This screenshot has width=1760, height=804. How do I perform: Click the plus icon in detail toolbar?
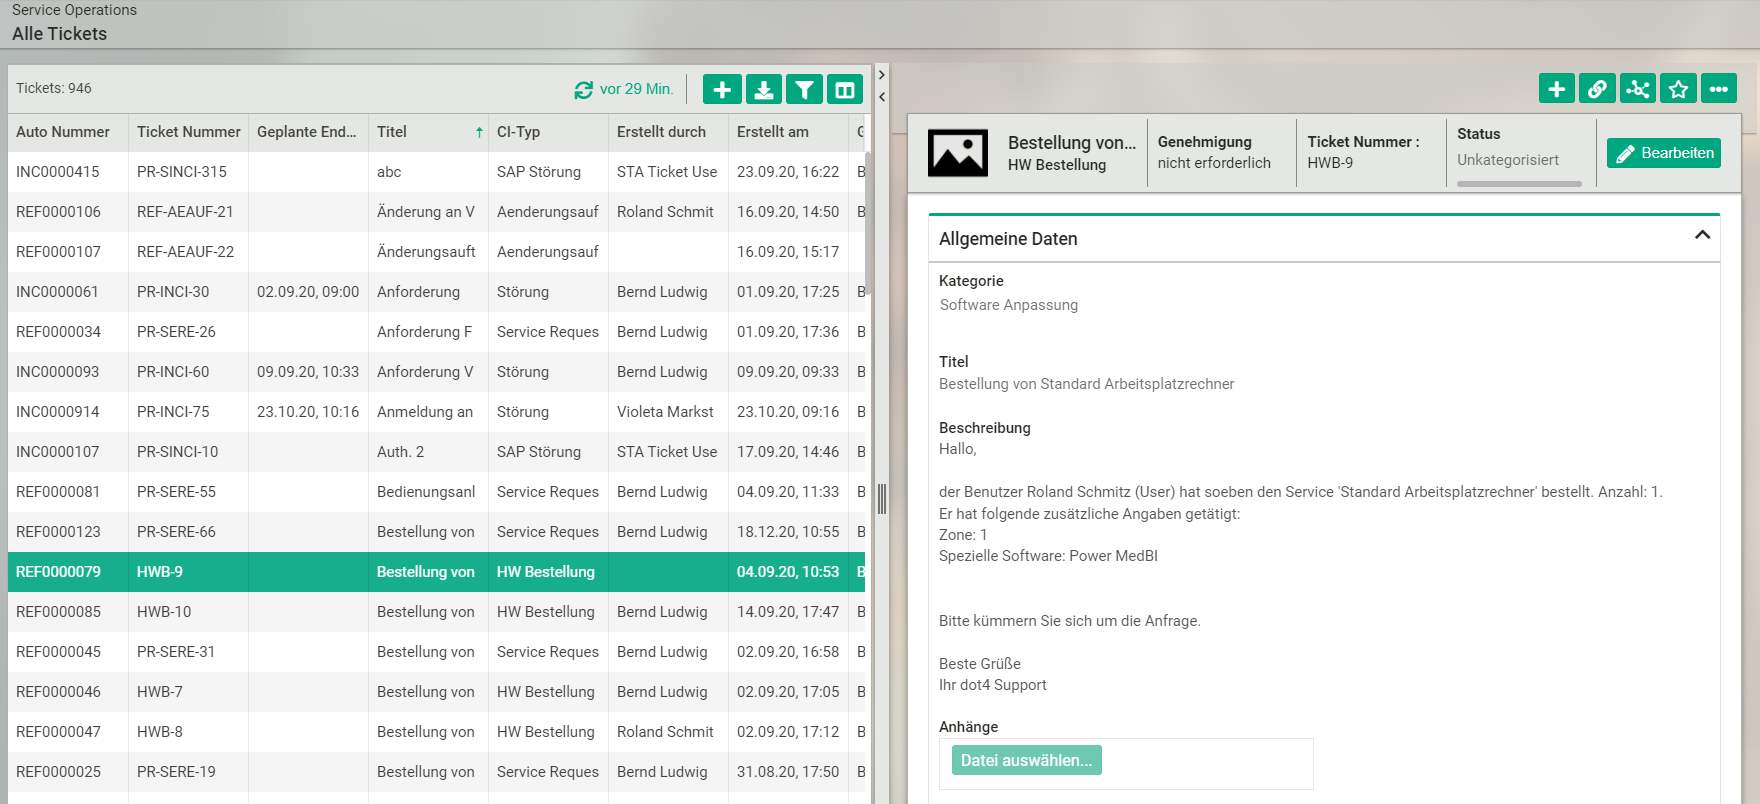point(1557,89)
